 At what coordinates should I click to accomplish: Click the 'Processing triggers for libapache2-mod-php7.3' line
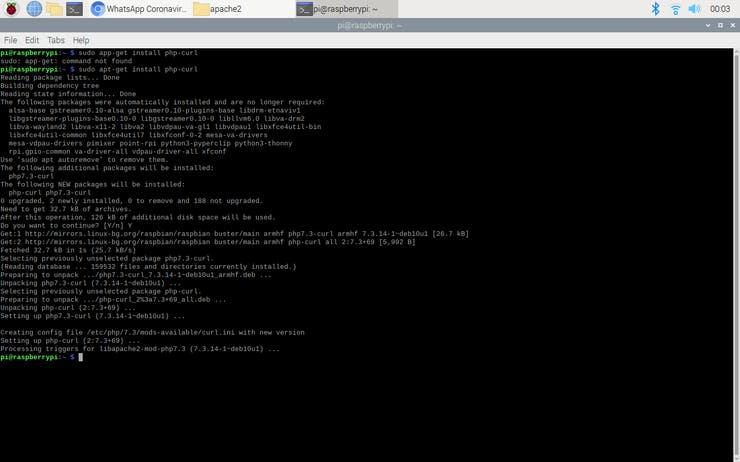(x=140, y=349)
